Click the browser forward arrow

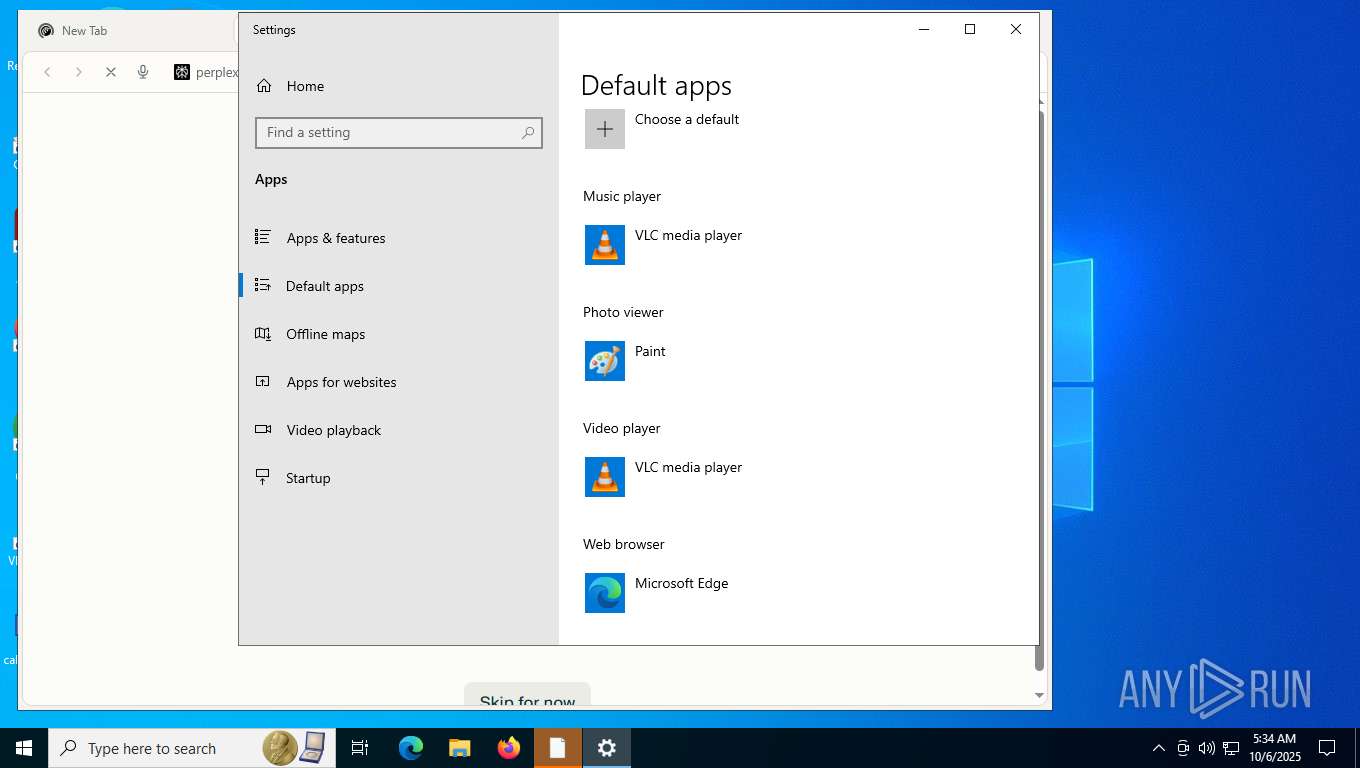click(79, 72)
